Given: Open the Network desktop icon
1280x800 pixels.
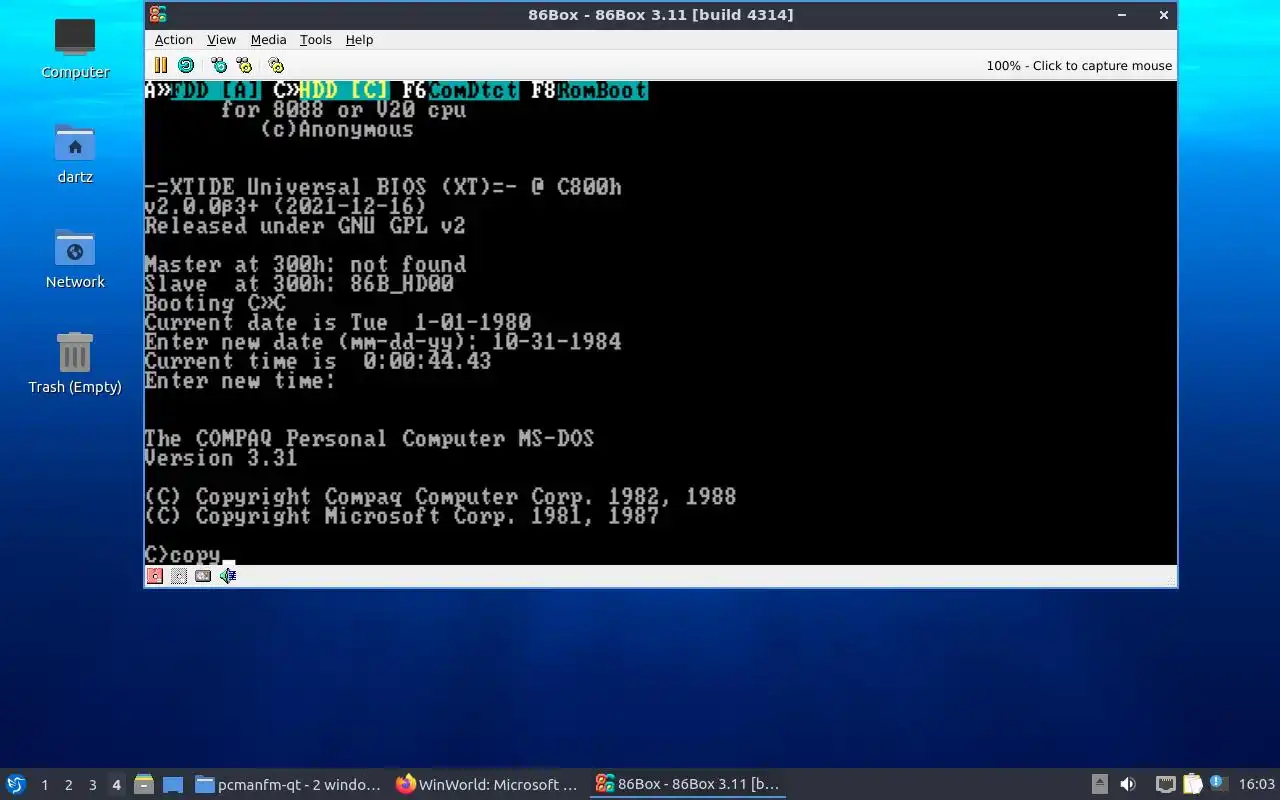Looking at the screenshot, I should 75,258.
